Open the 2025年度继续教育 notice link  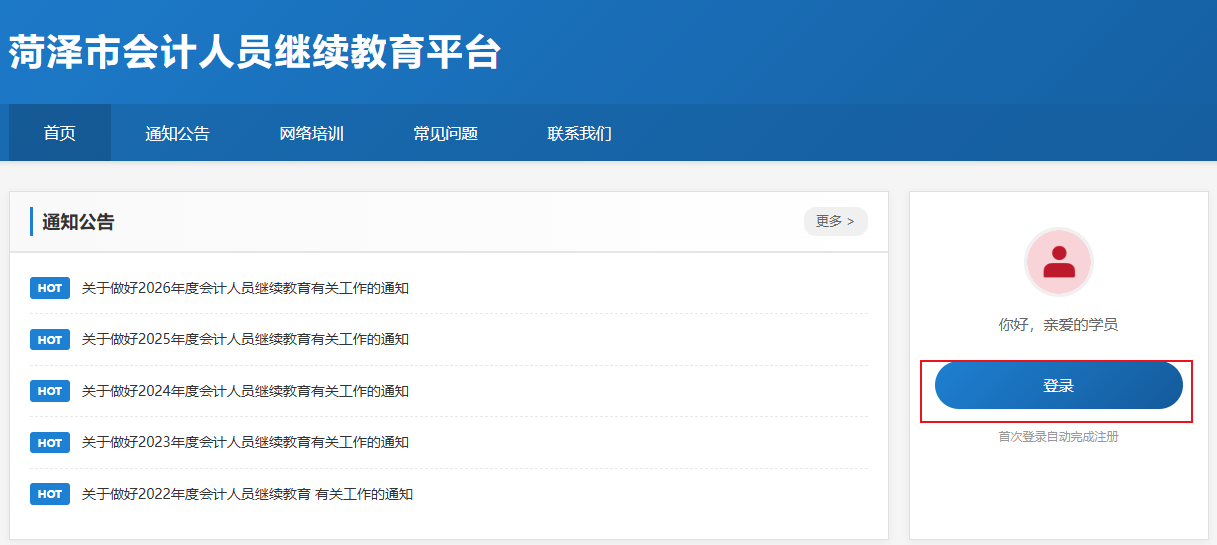click(245, 340)
